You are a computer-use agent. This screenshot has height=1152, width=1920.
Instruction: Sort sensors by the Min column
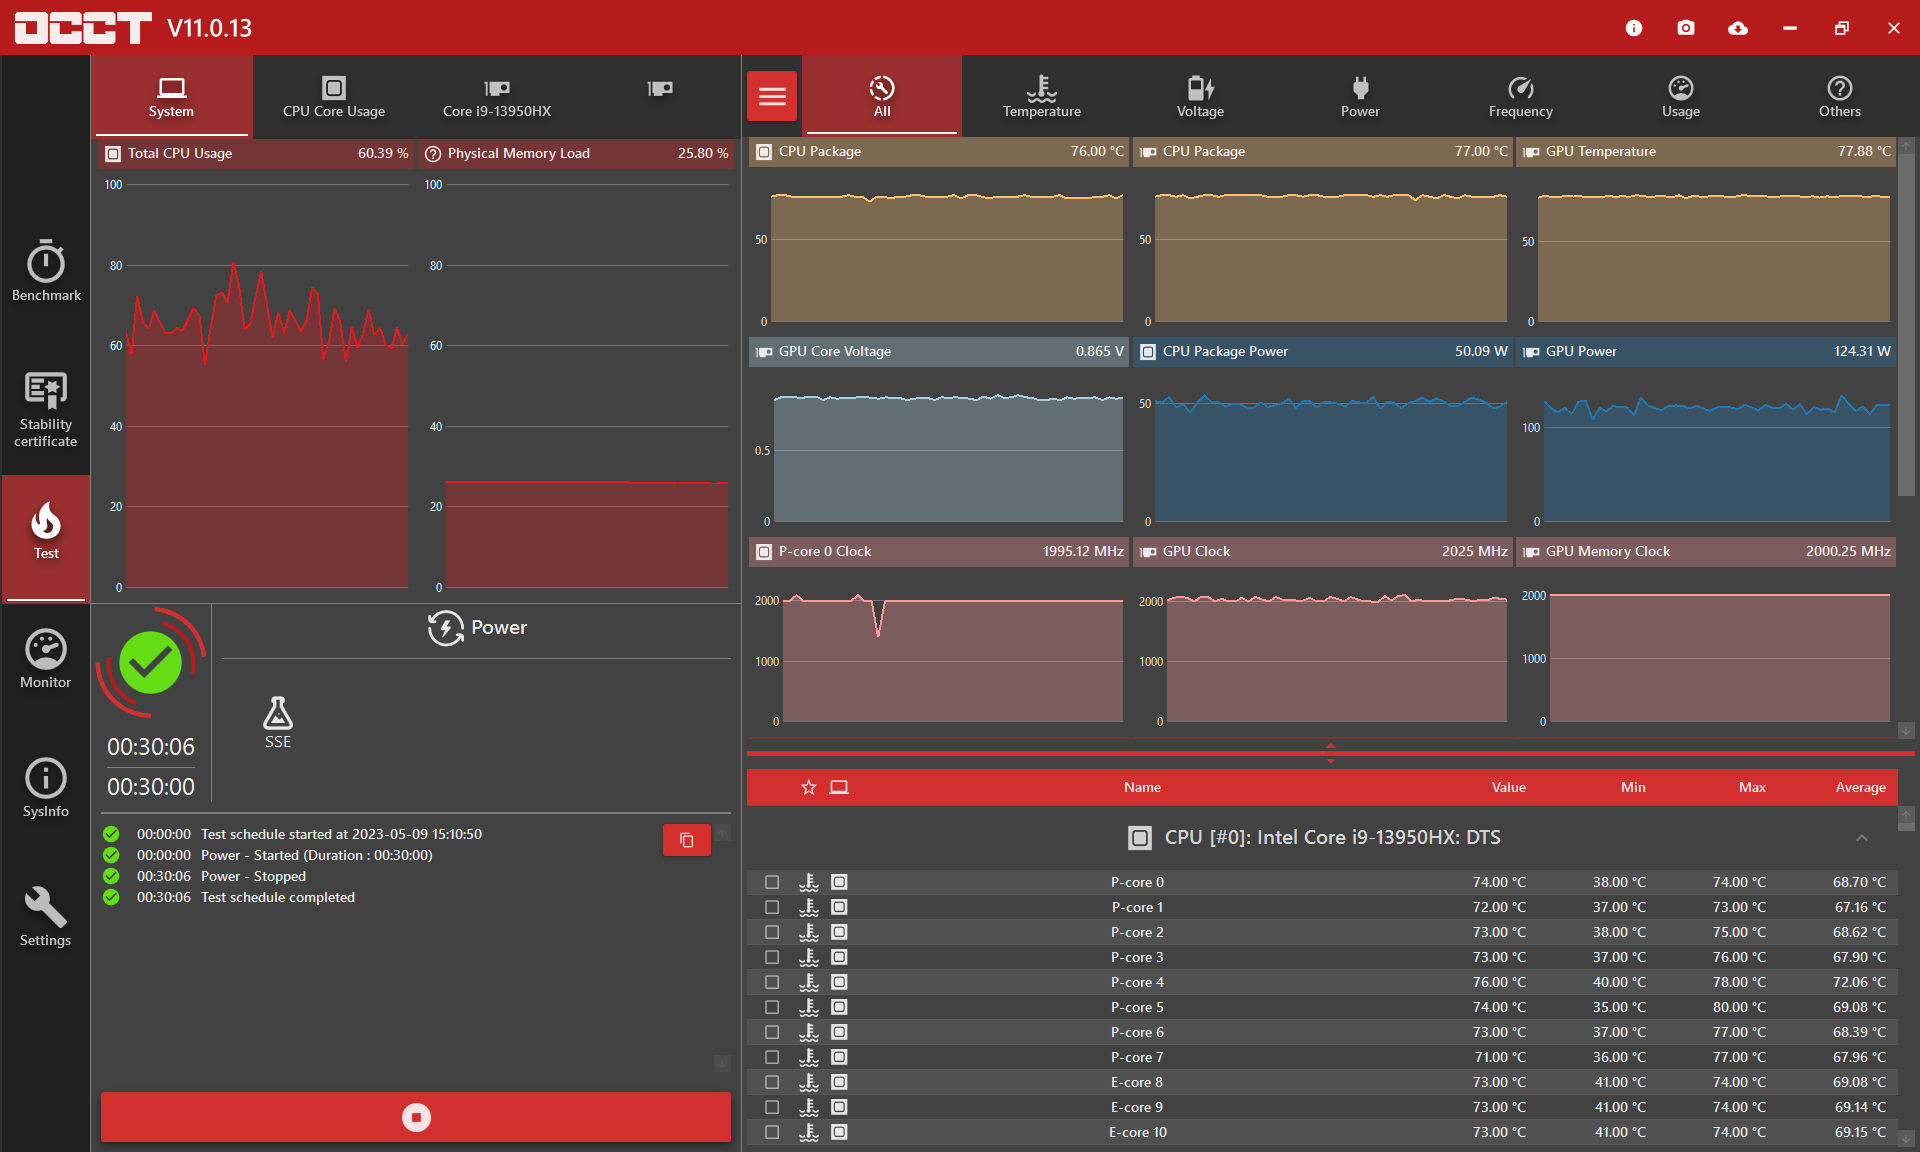[1633, 787]
